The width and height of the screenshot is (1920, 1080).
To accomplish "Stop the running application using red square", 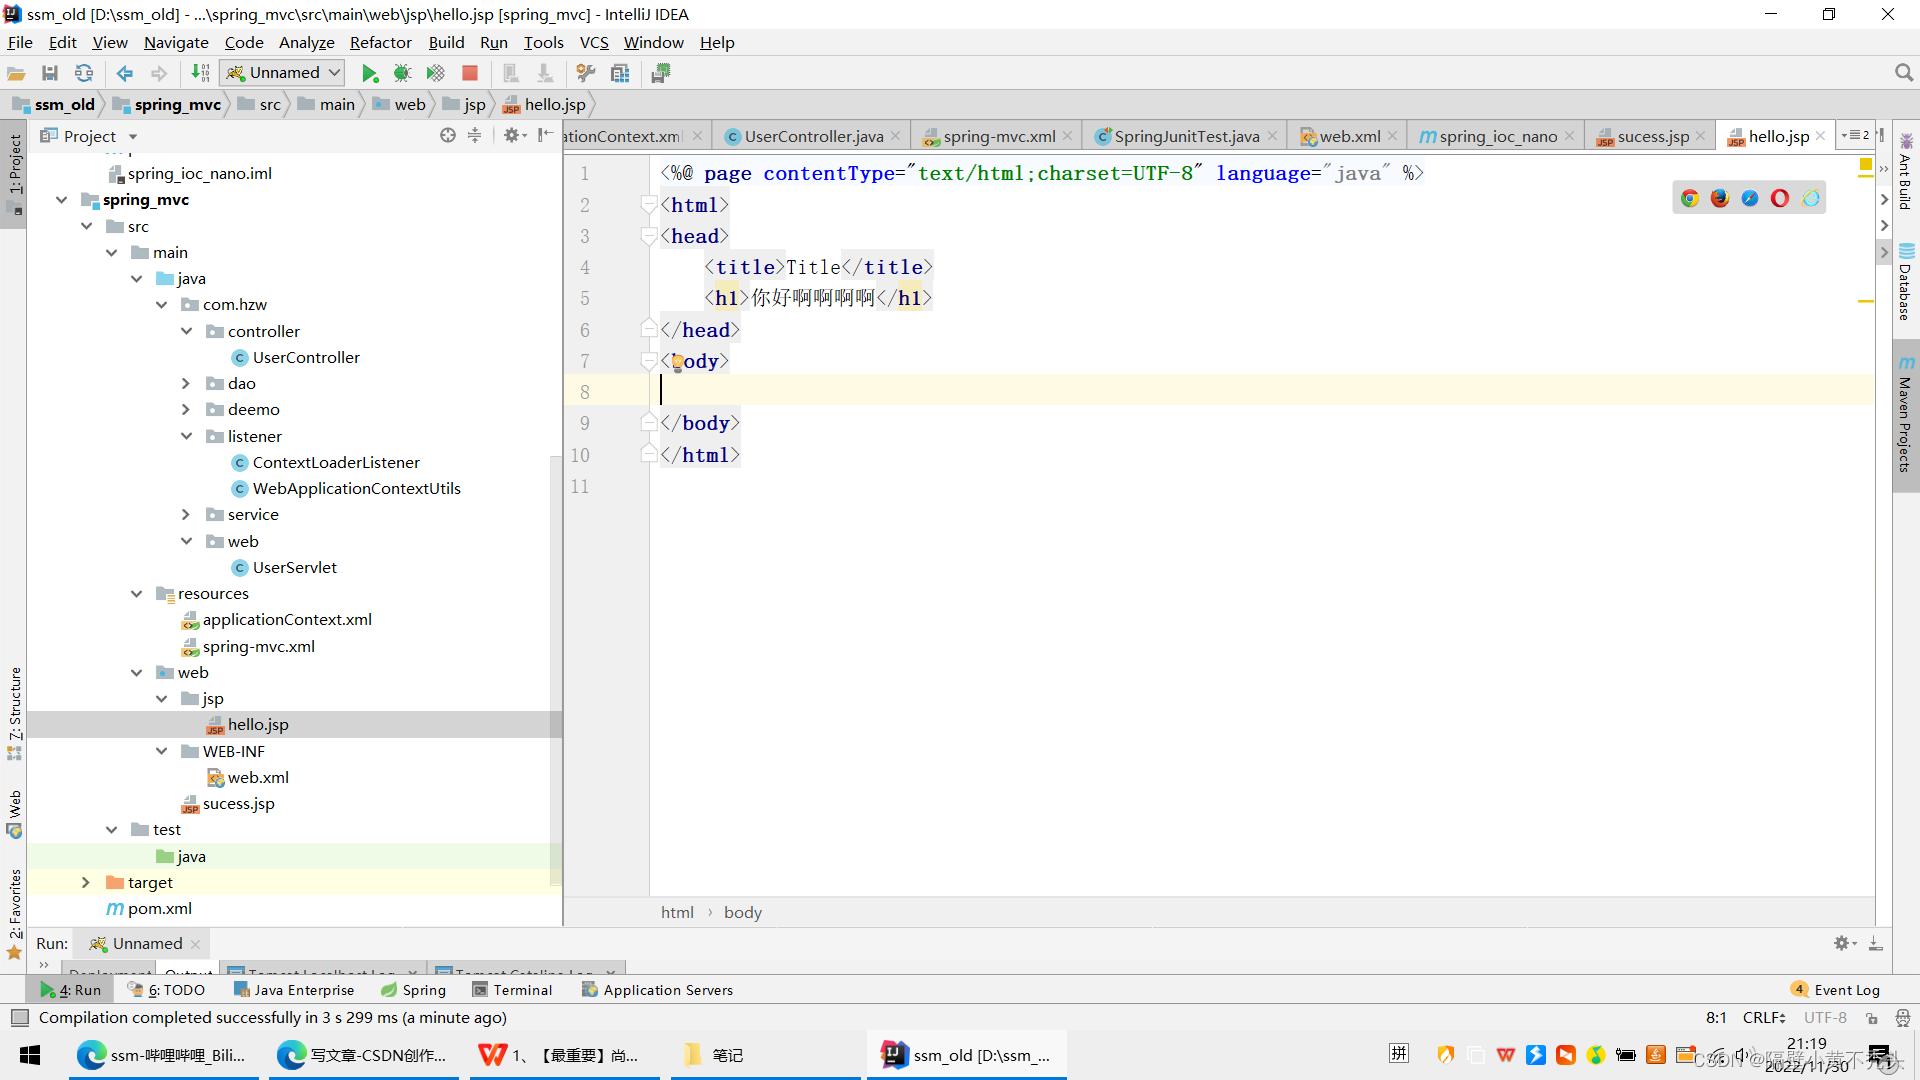I will pyautogui.click(x=469, y=72).
